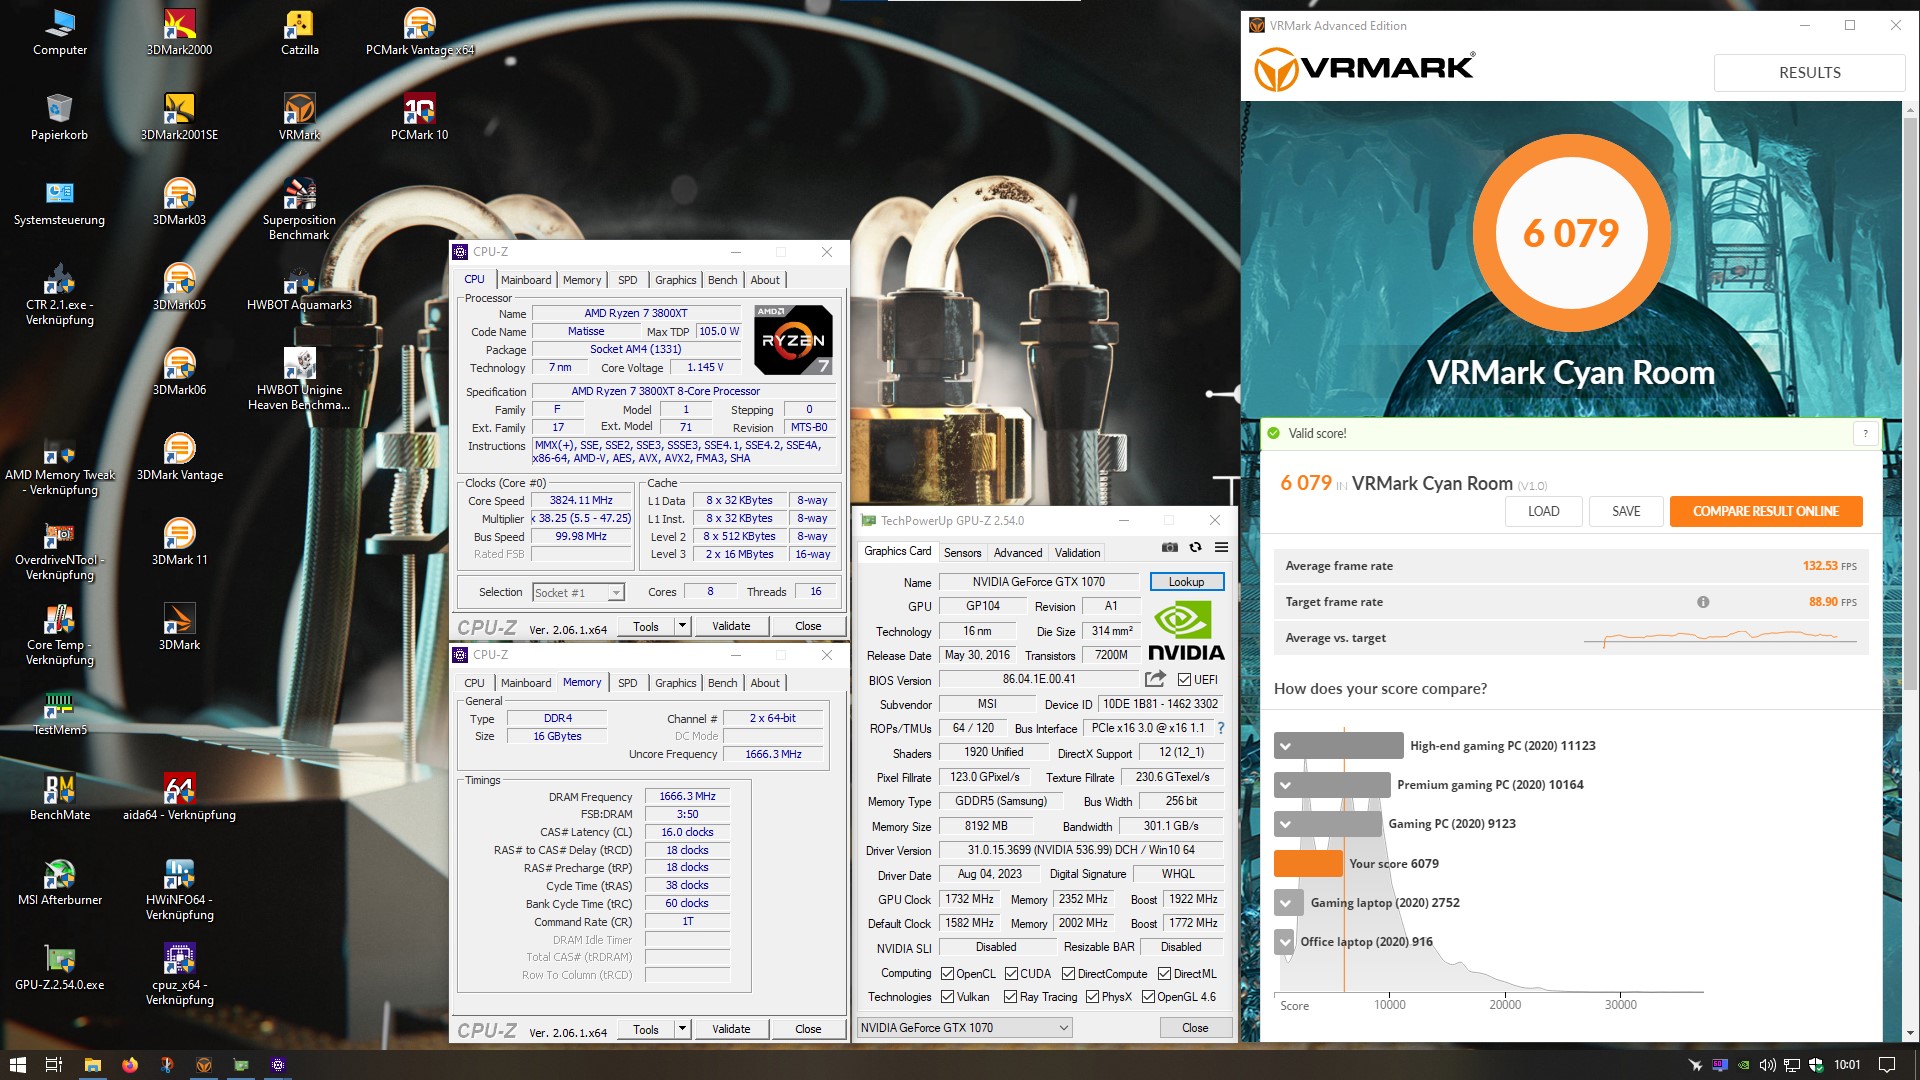Click the SAVE button in VRMark
This screenshot has height=1080, width=1920.
(1625, 511)
